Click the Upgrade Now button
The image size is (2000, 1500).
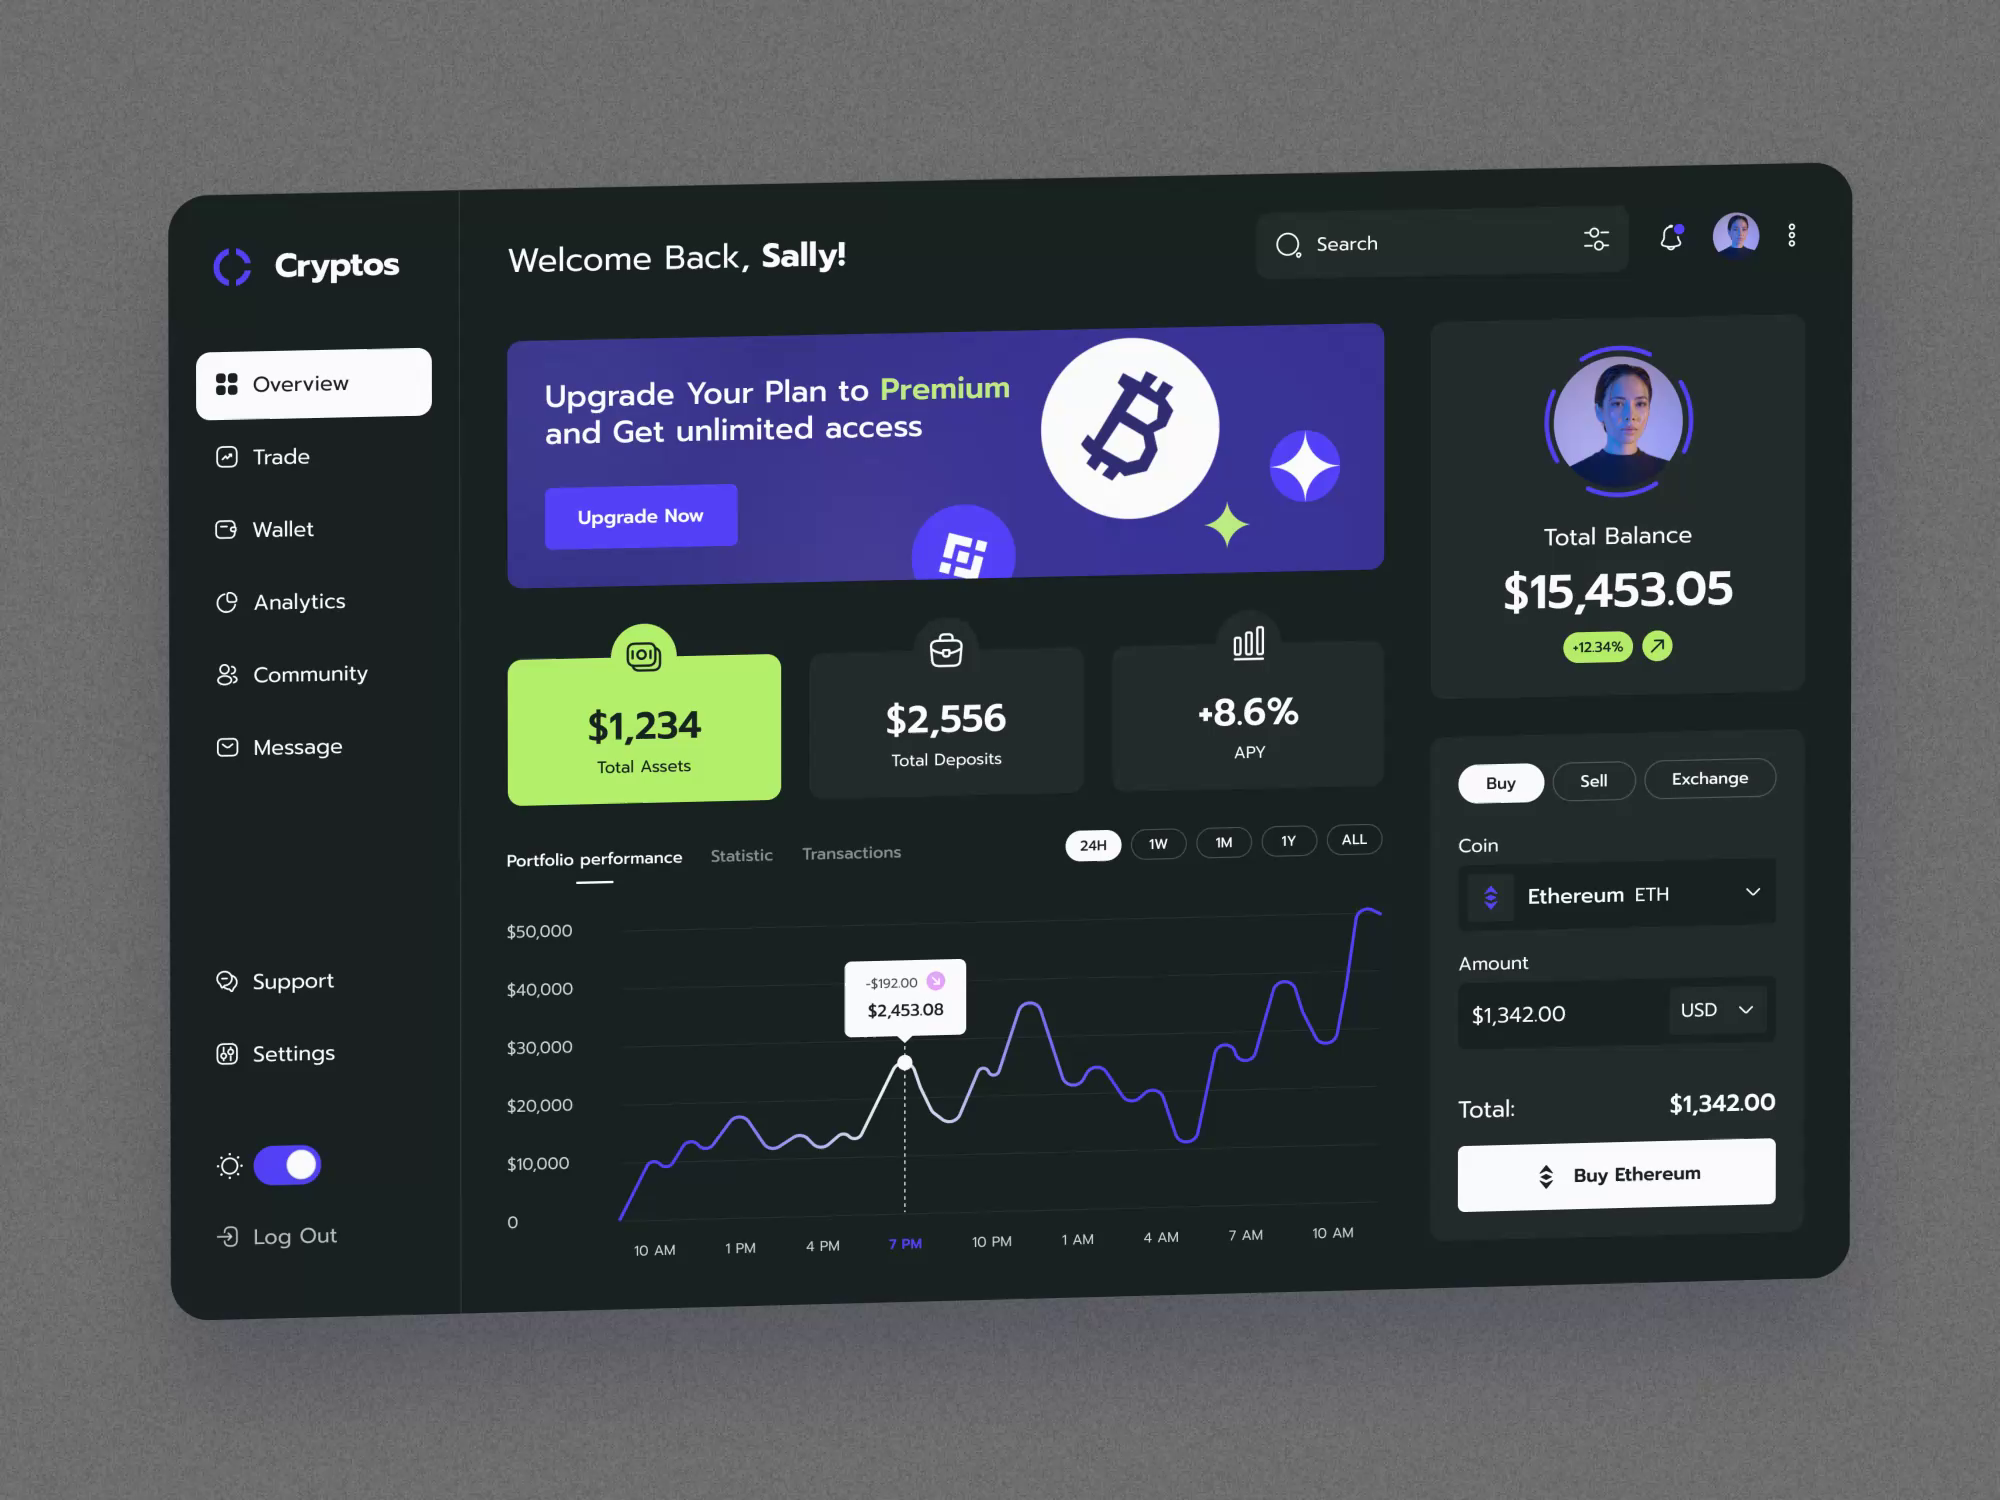[638, 515]
